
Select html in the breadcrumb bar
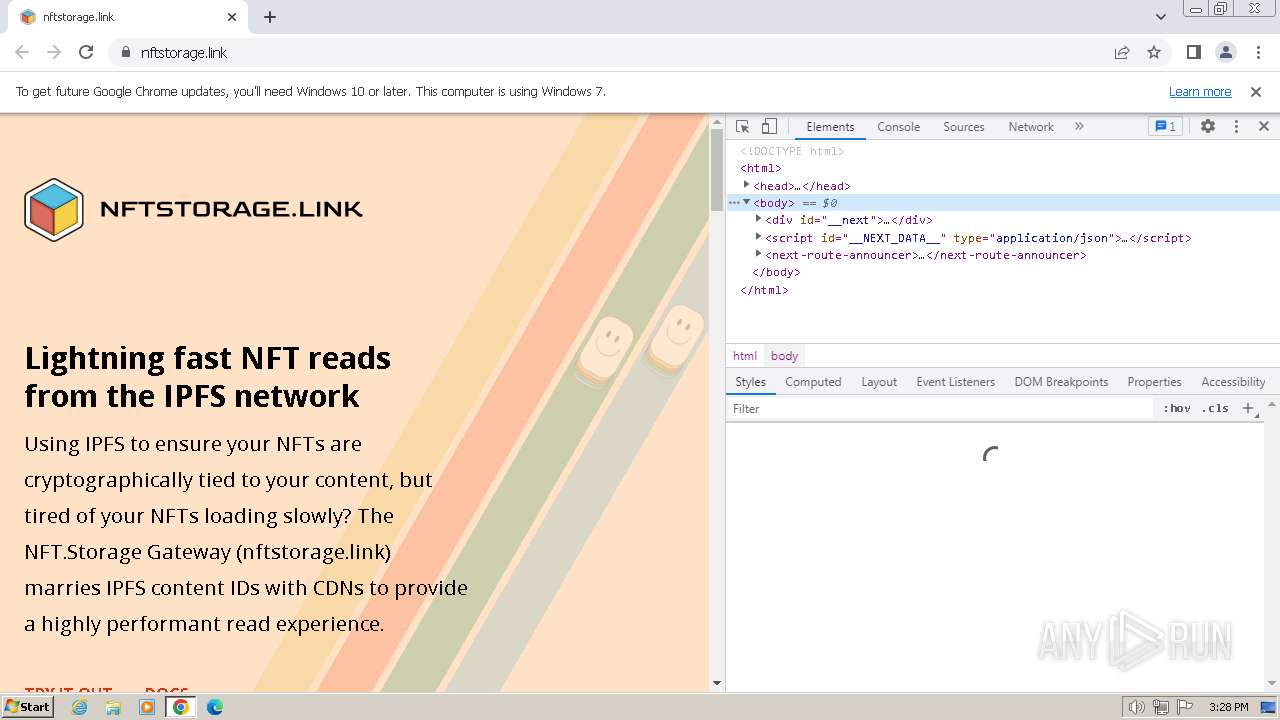745,356
